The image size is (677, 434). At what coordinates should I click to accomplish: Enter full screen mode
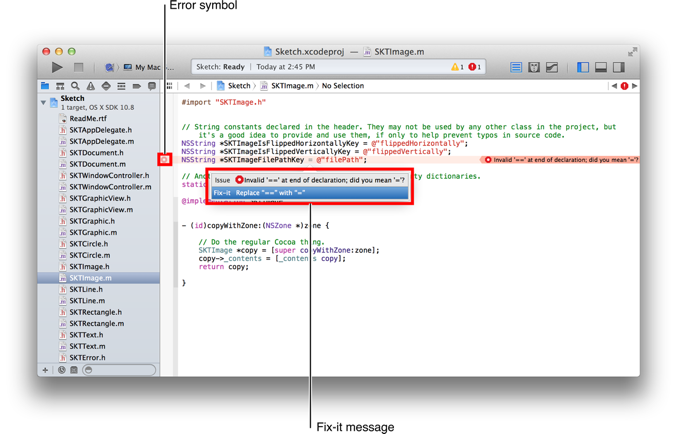(633, 52)
